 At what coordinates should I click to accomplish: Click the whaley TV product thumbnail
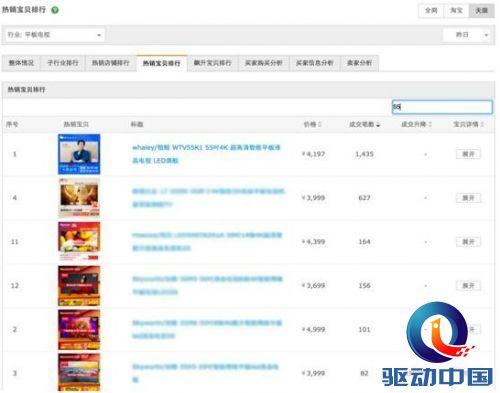click(79, 154)
